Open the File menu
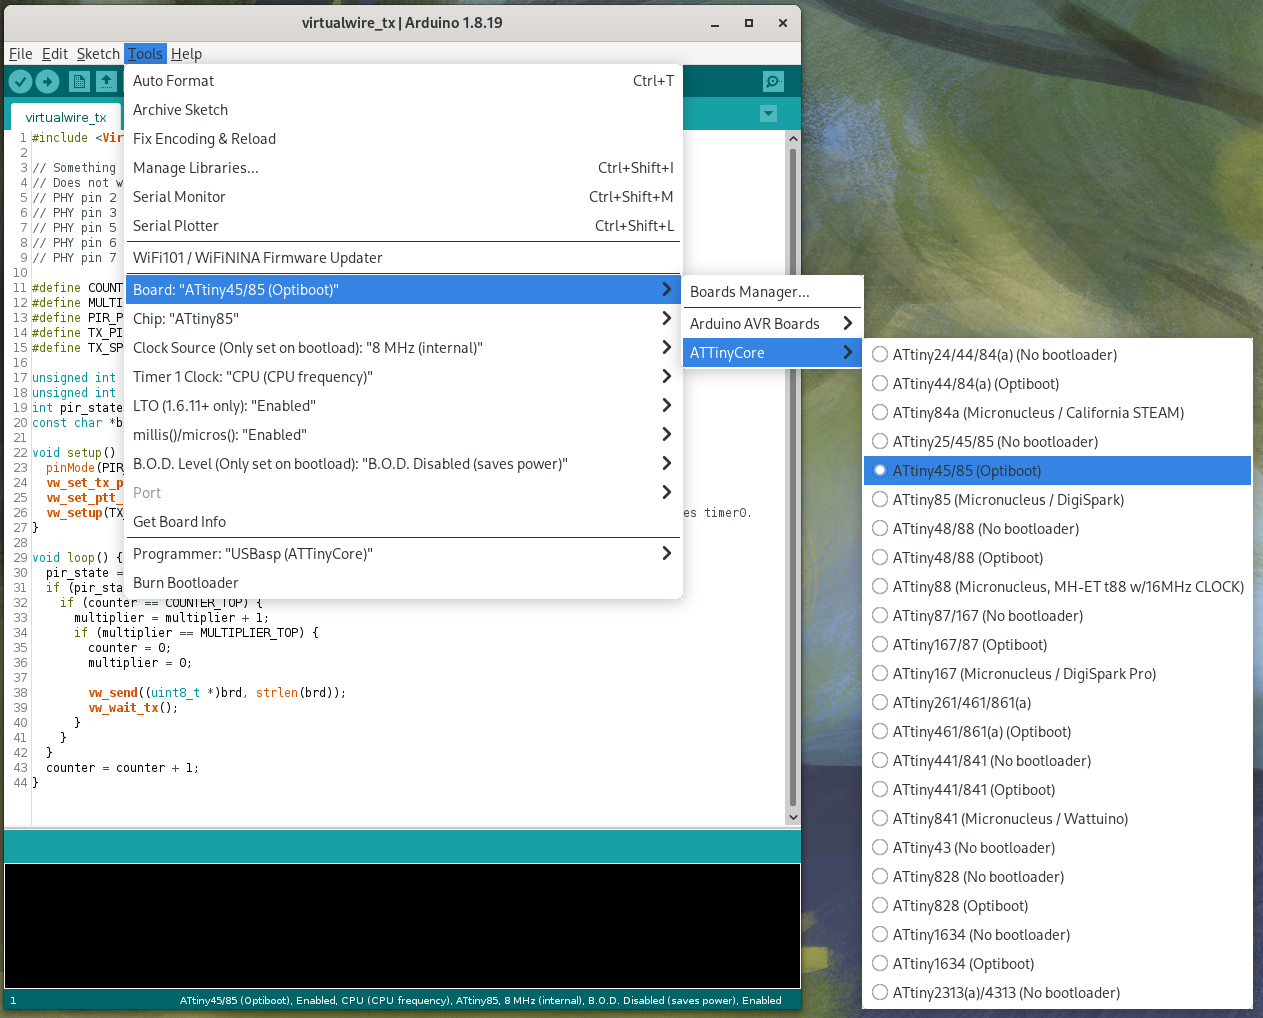 coord(20,54)
